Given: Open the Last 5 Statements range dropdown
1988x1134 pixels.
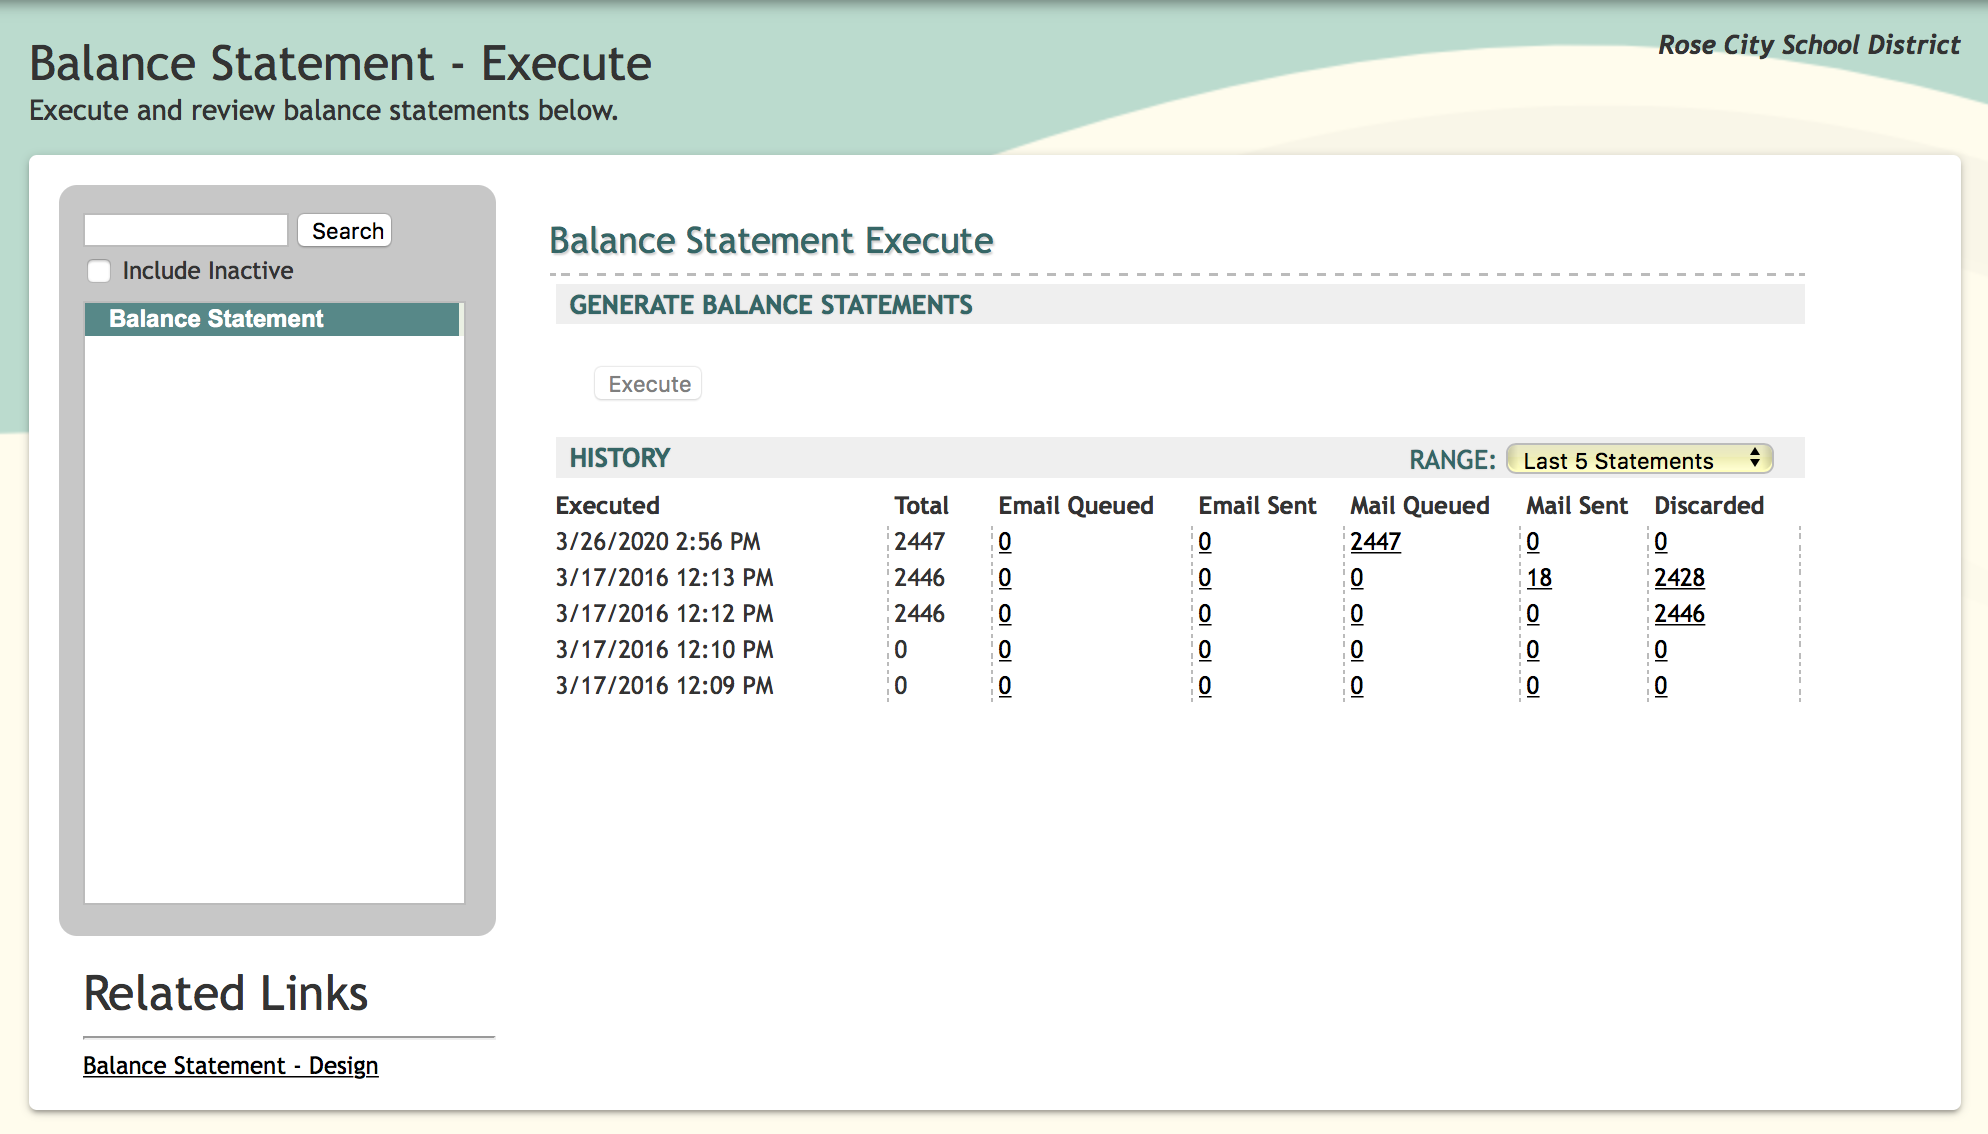Looking at the screenshot, I should point(1638,460).
